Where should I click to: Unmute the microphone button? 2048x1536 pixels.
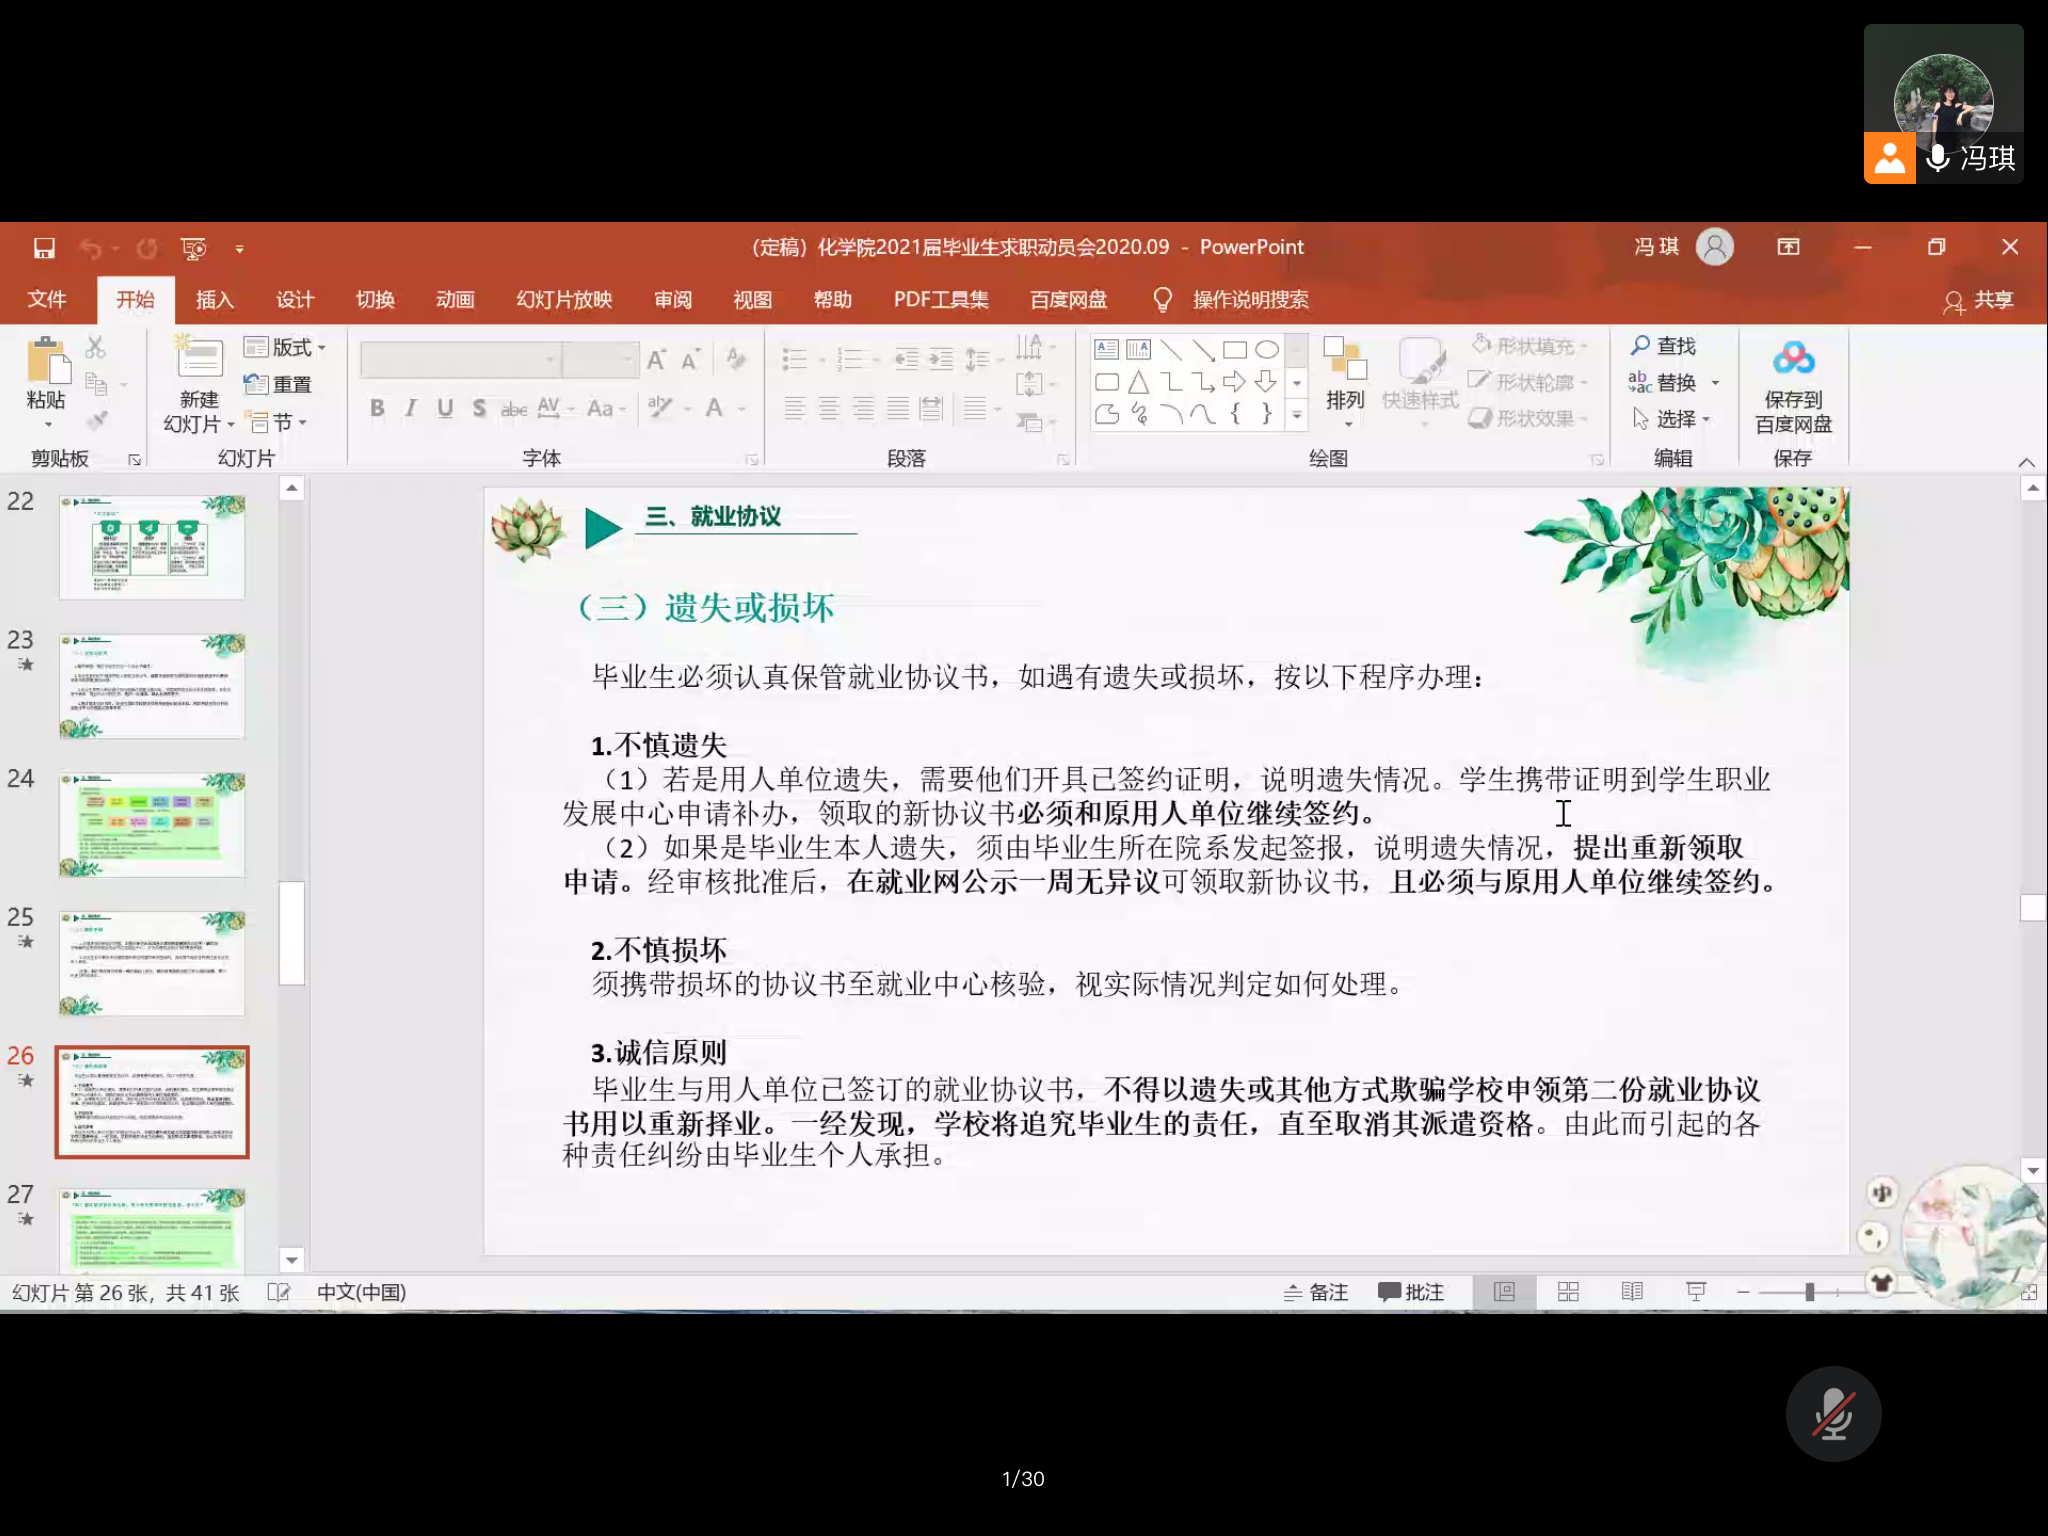point(1833,1414)
